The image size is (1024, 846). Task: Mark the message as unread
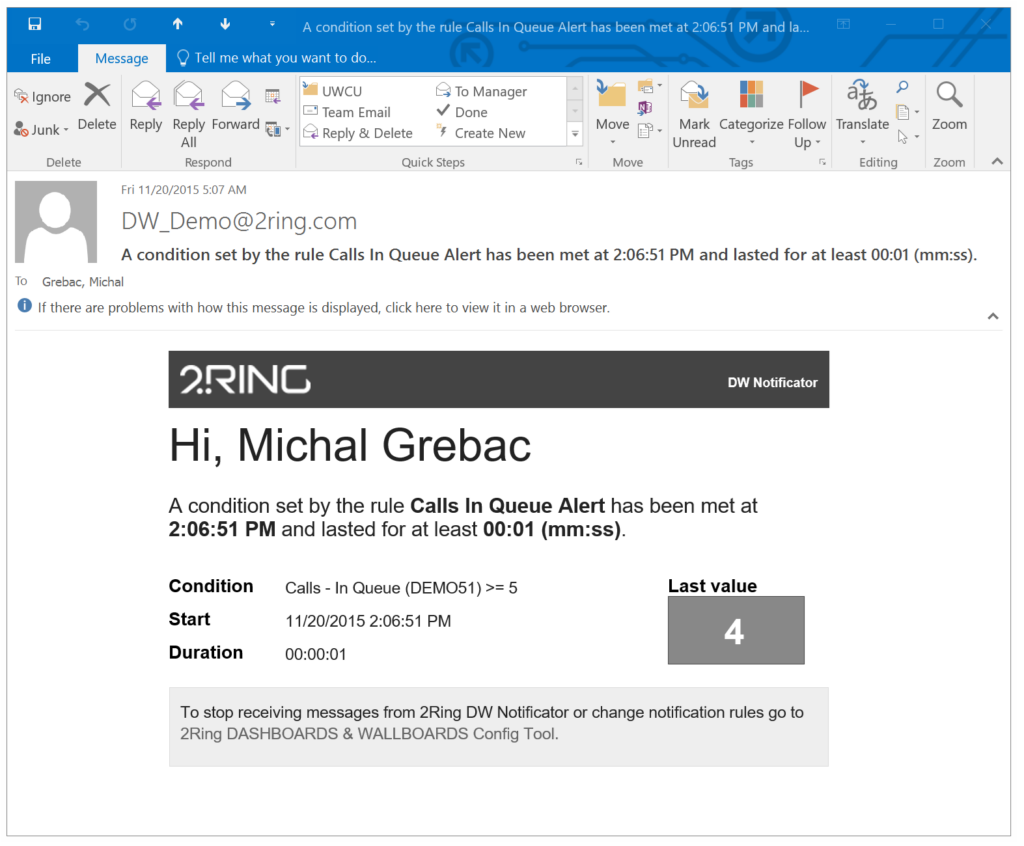[694, 113]
